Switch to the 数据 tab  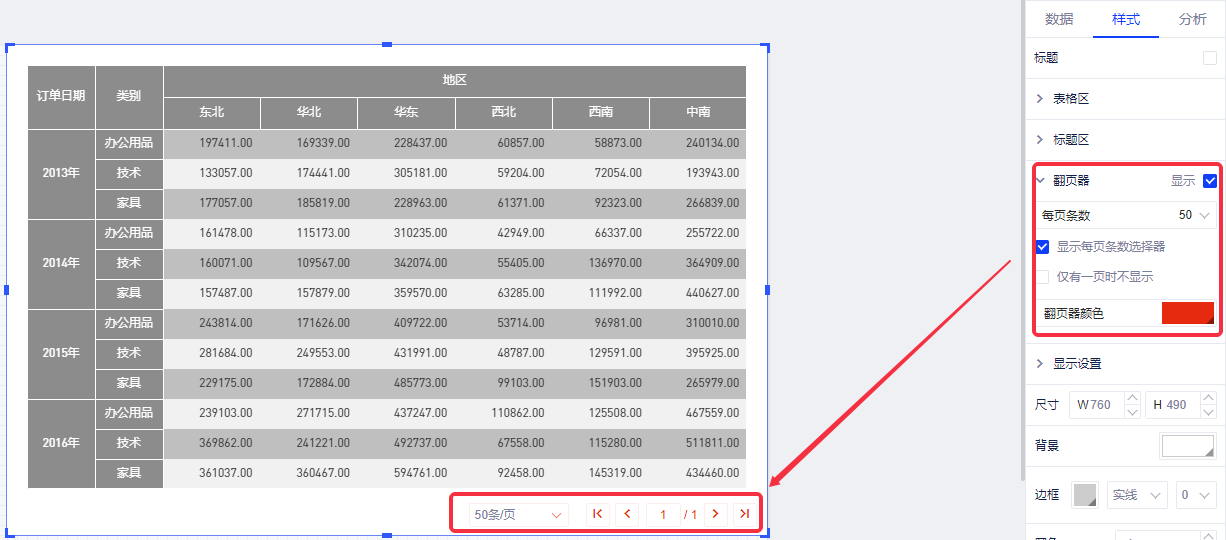1059,19
